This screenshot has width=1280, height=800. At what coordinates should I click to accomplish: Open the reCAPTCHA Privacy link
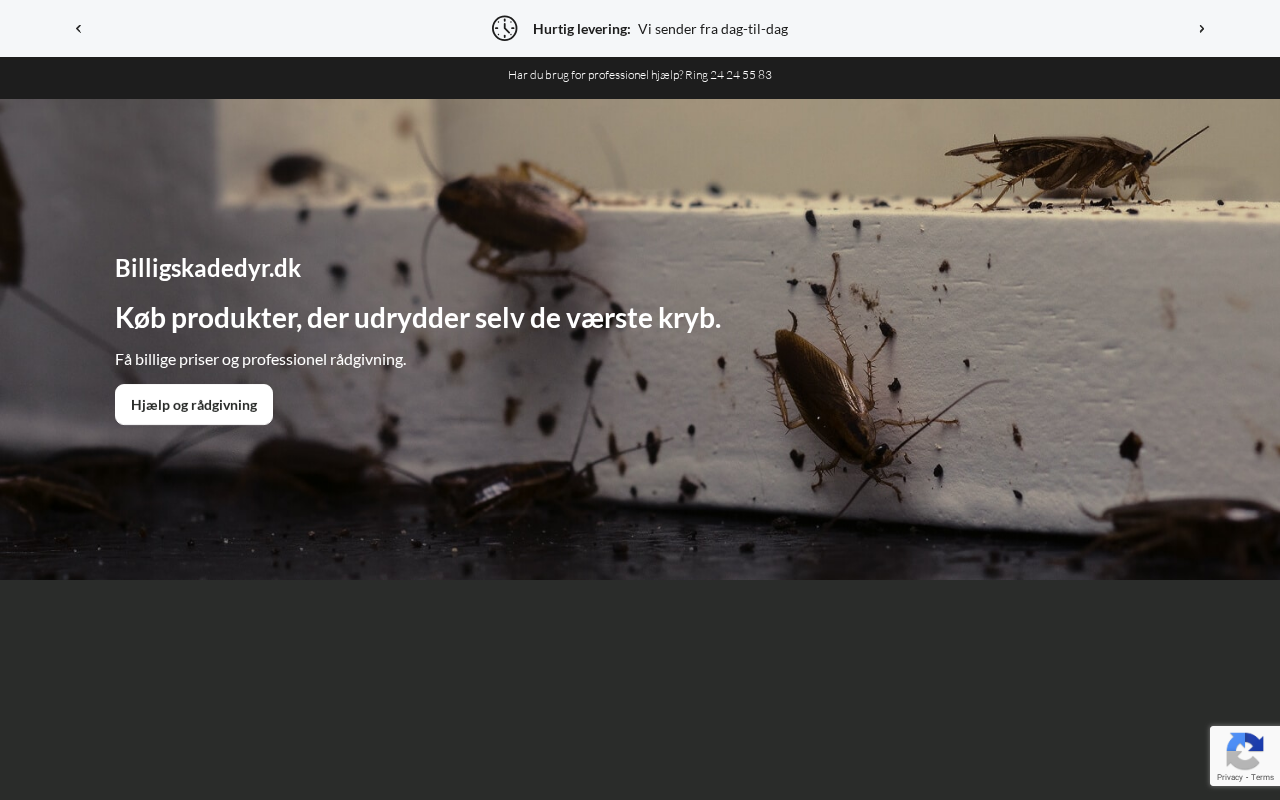1231,777
